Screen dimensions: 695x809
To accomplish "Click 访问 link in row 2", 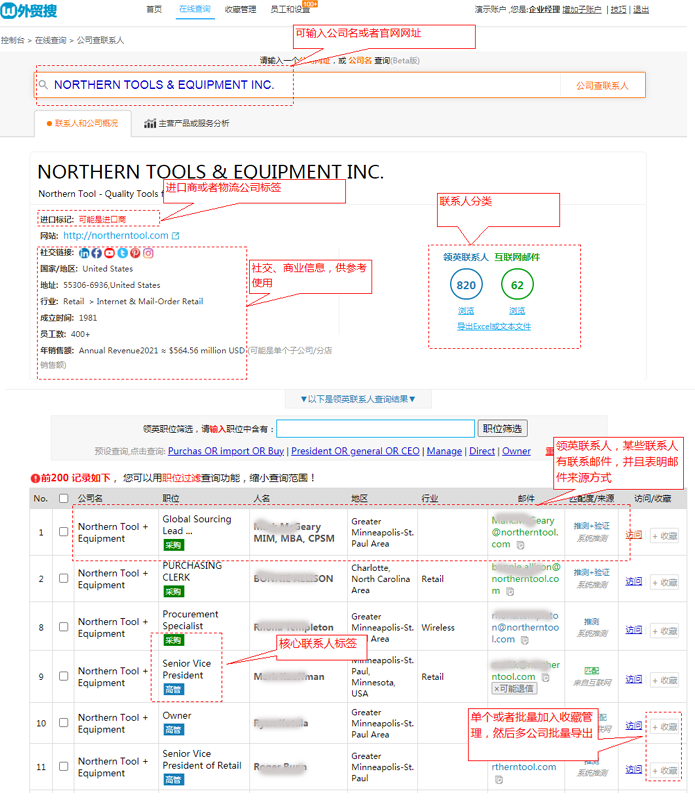I will tap(634, 581).
